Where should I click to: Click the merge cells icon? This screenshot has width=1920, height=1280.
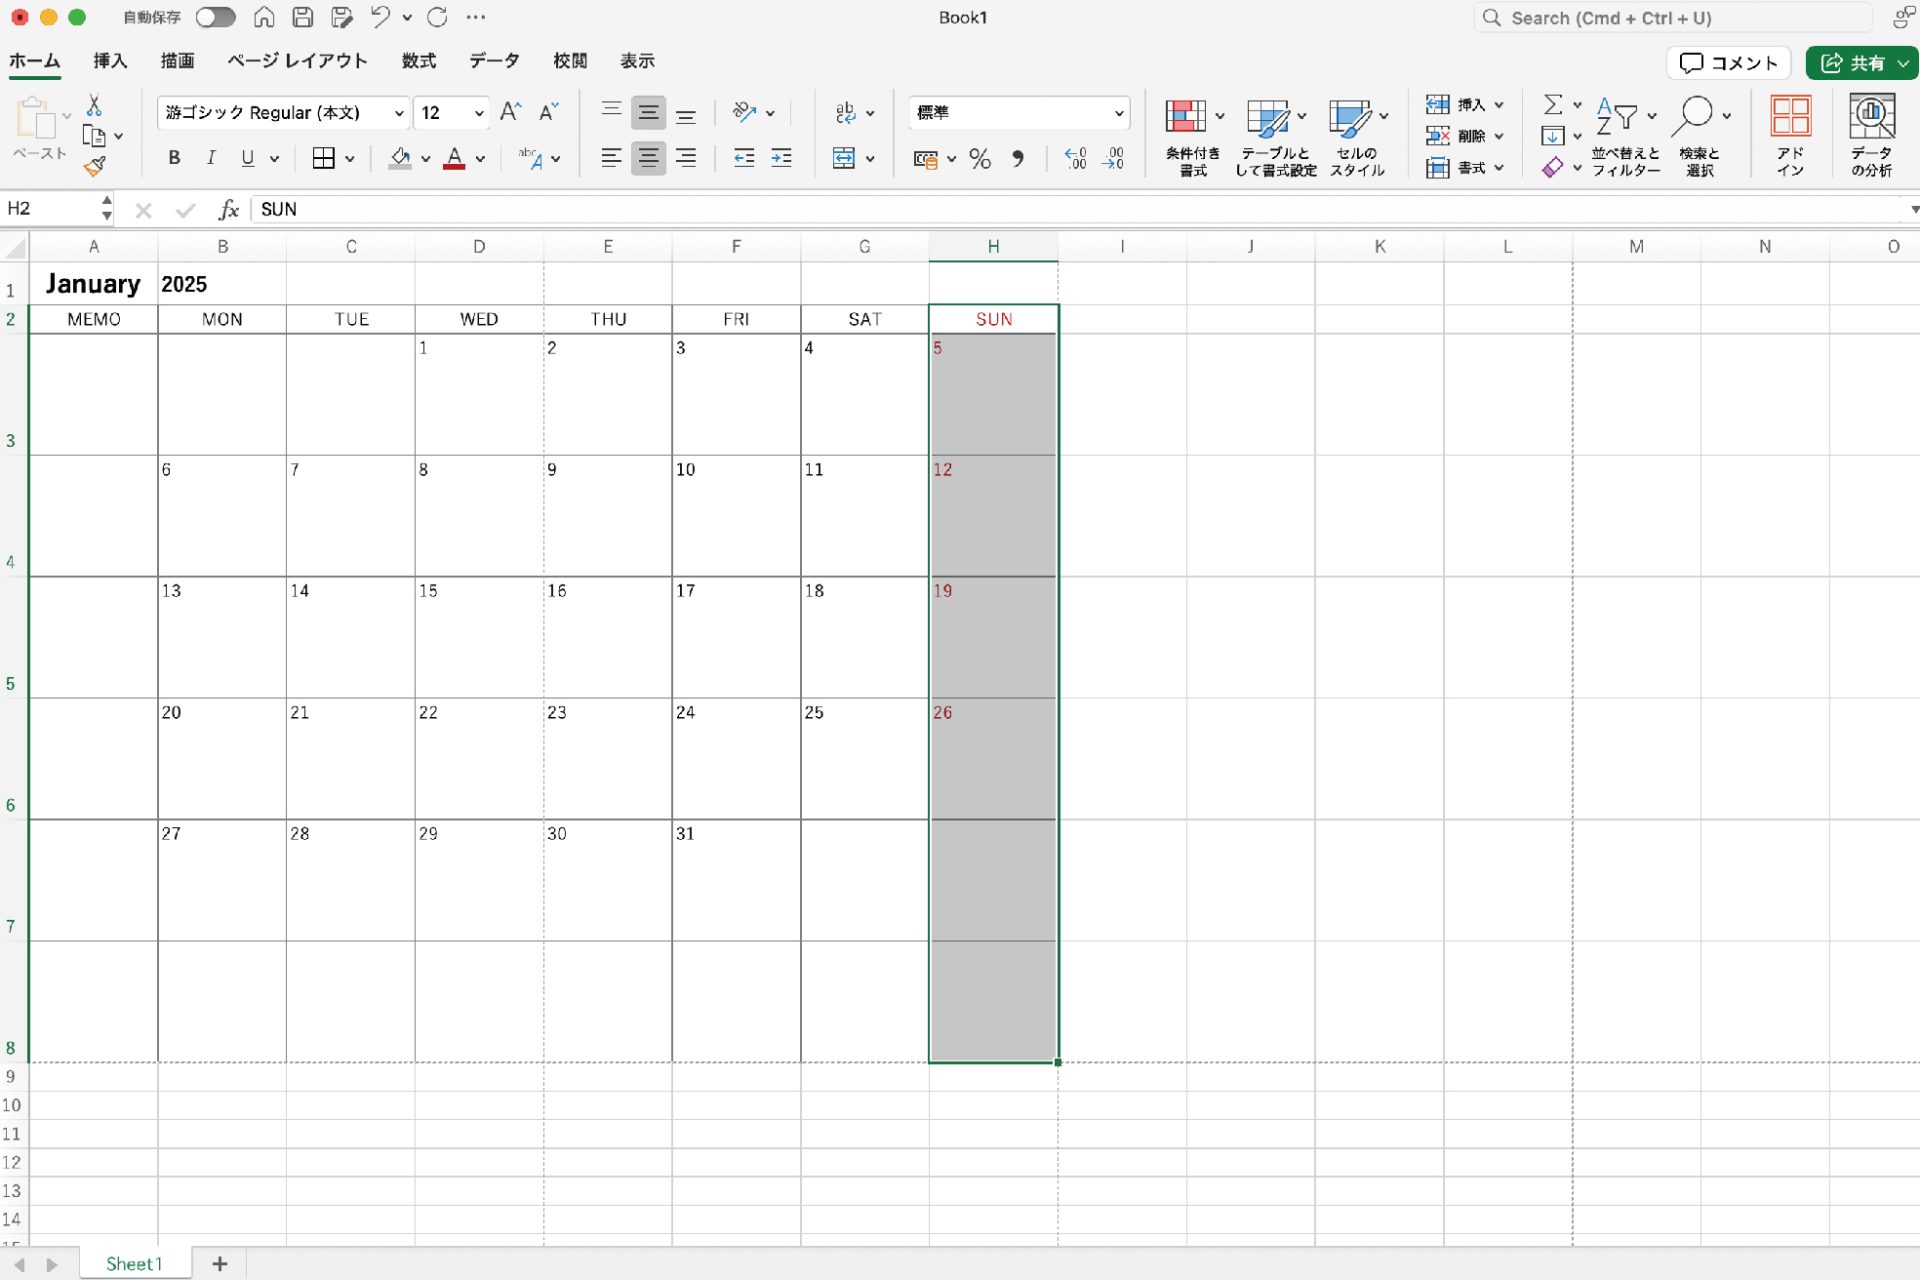tap(844, 158)
